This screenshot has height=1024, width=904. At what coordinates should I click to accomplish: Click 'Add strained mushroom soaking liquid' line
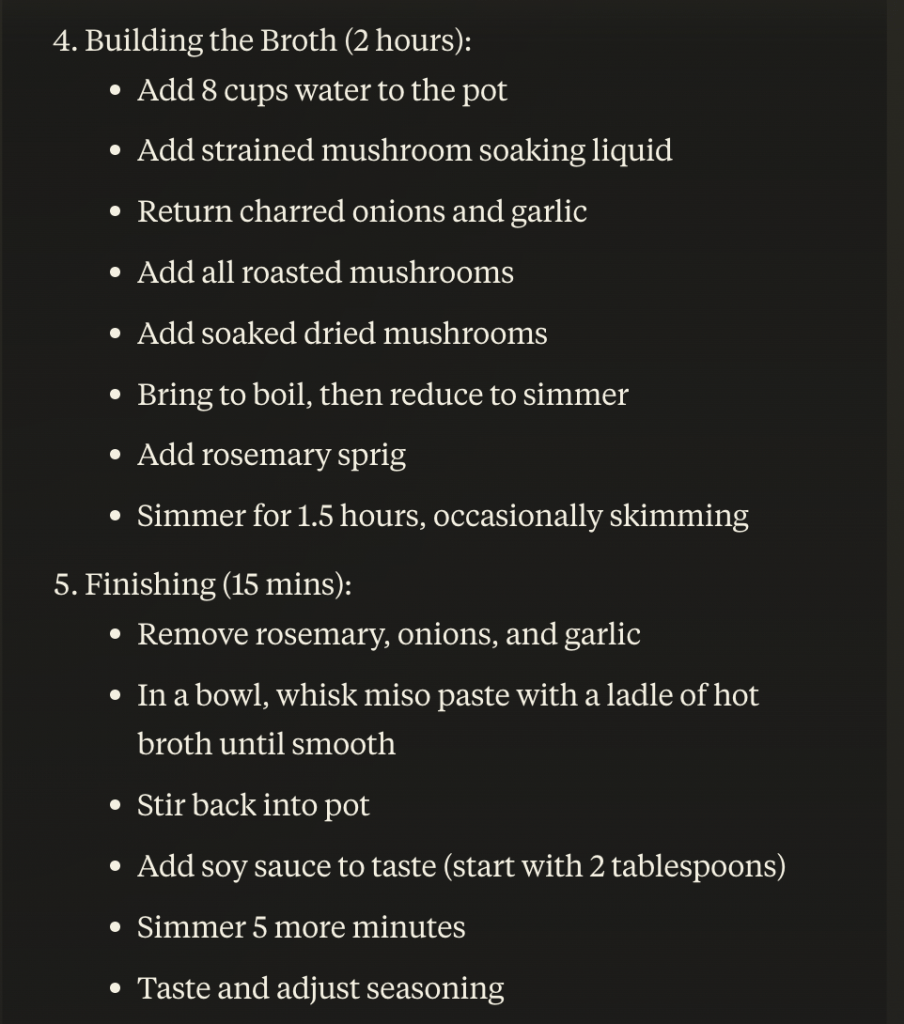pos(404,151)
